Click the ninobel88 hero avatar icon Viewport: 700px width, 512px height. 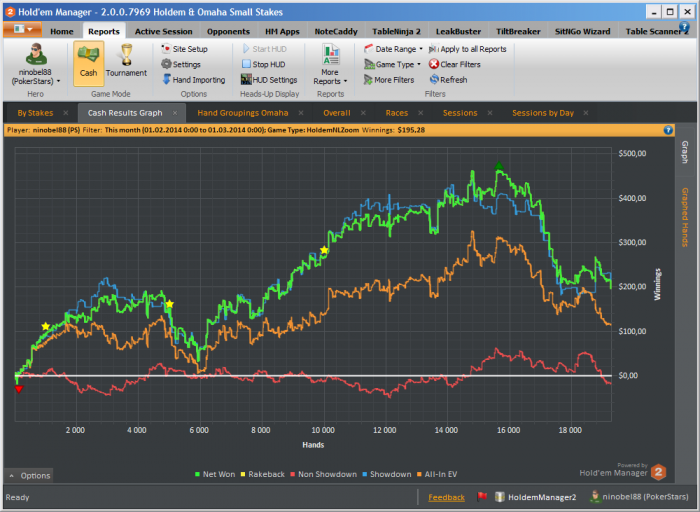pyautogui.click(x=35, y=54)
